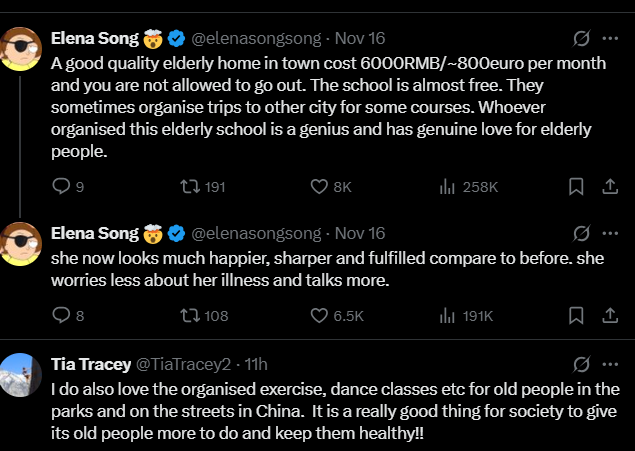View analytics showing 258K views
635x451 pixels.
[449, 186]
